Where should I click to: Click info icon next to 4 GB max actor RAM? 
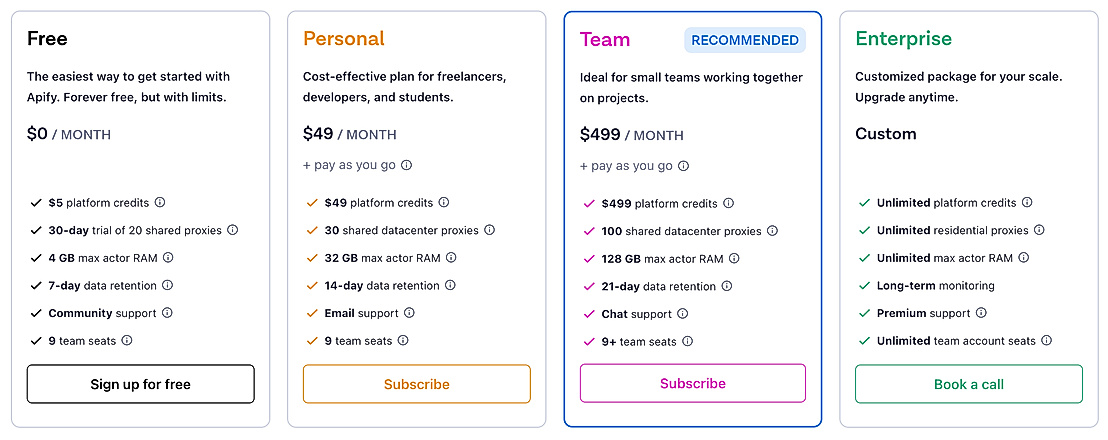[168, 258]
